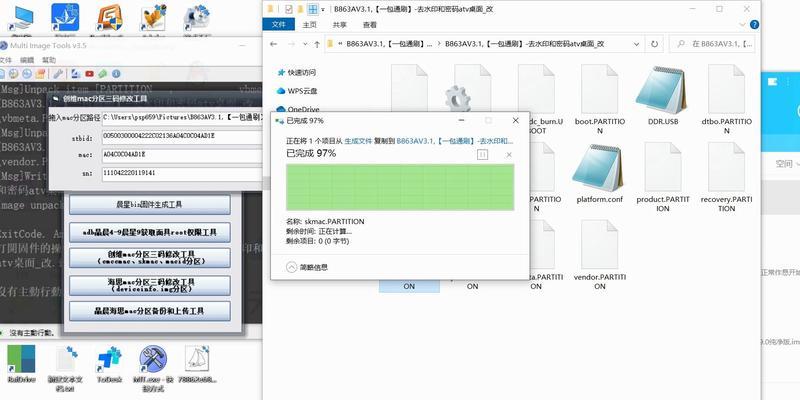The height and width of the screenshot is (400, 800).
Task: Click the properties checkmark quick-access icon
Action: click(289, 9)
